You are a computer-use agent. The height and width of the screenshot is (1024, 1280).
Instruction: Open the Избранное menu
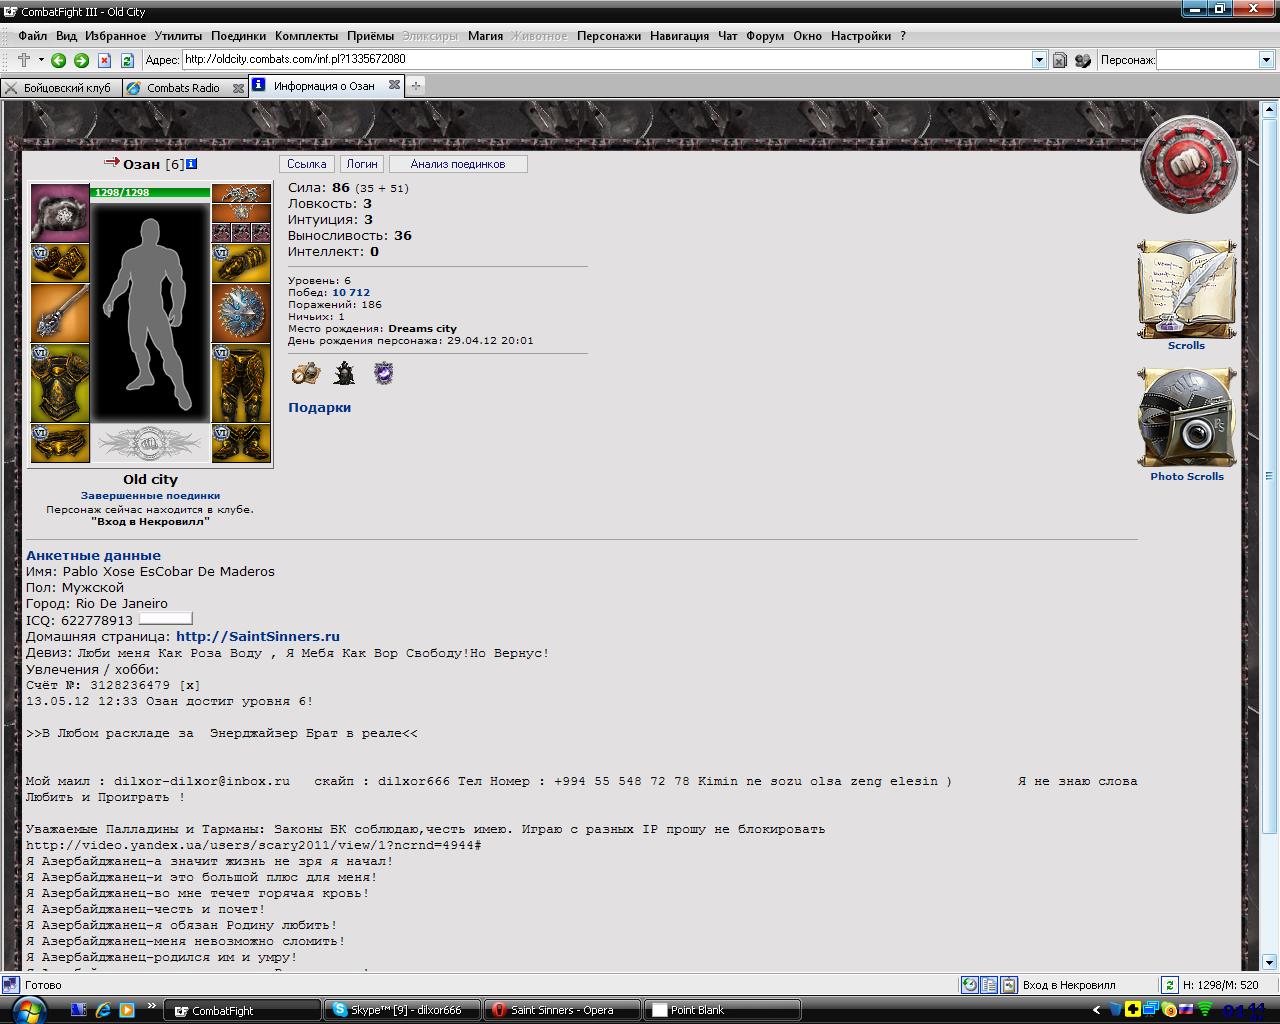[x=116, y=36]
